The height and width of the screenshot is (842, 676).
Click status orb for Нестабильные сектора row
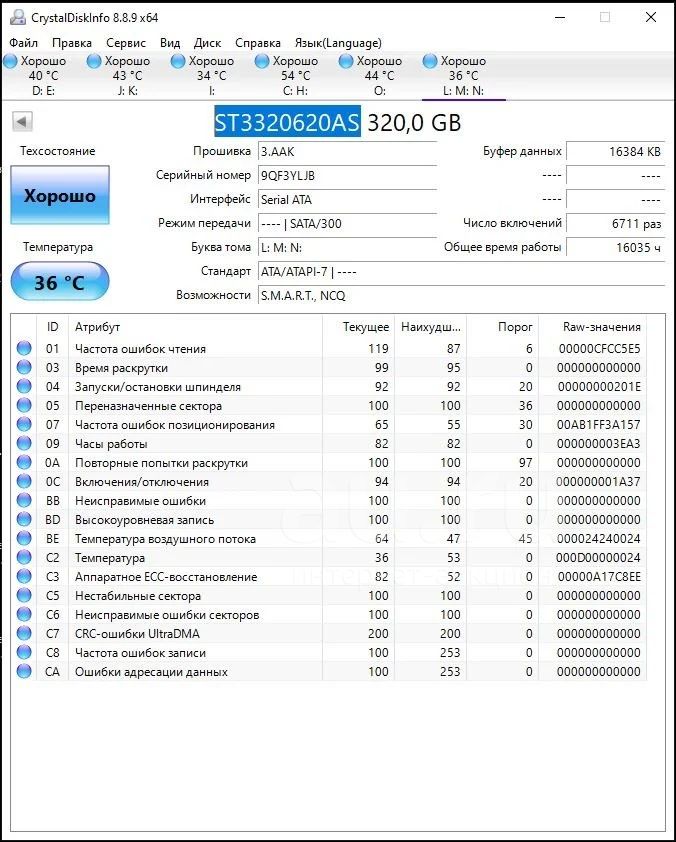click(x=24, y=596)
